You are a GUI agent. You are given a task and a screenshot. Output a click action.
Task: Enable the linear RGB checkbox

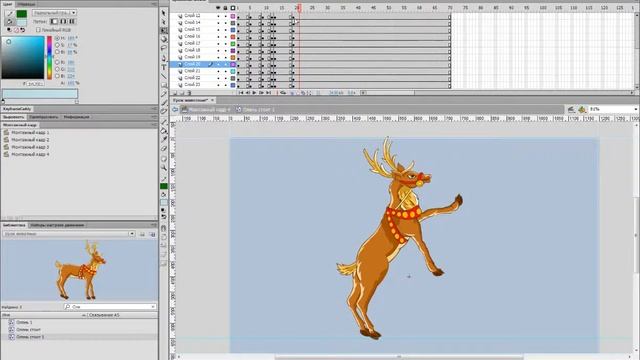(x=38, y=30)
